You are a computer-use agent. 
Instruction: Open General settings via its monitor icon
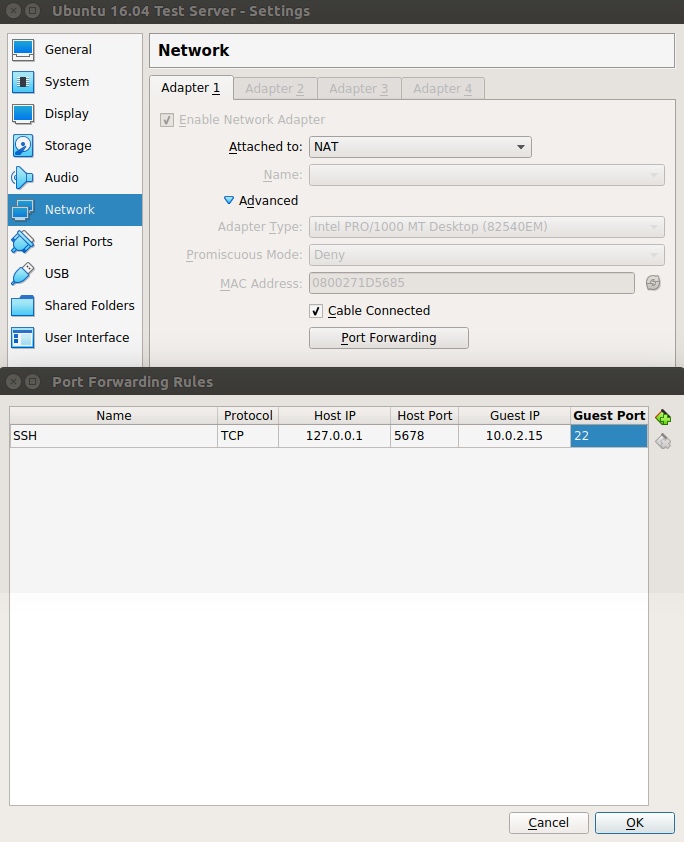(x=23, y=49)
